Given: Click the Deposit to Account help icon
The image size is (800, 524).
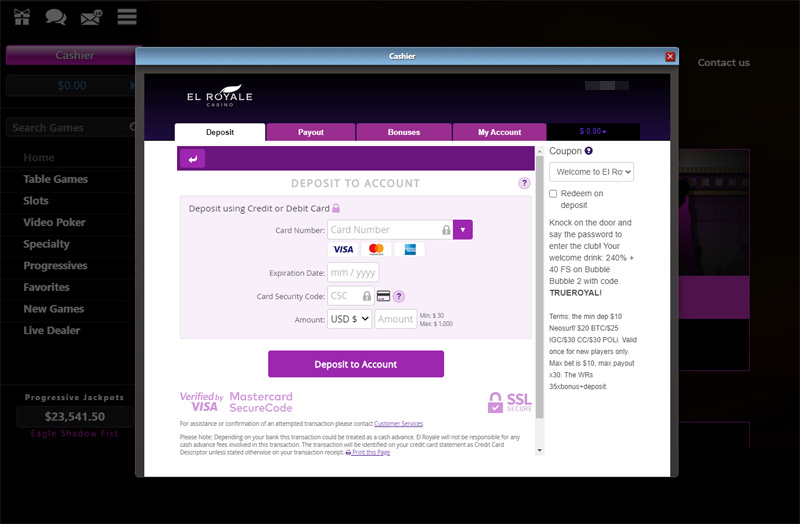Looking at the screenshot, I should point(524,183).
